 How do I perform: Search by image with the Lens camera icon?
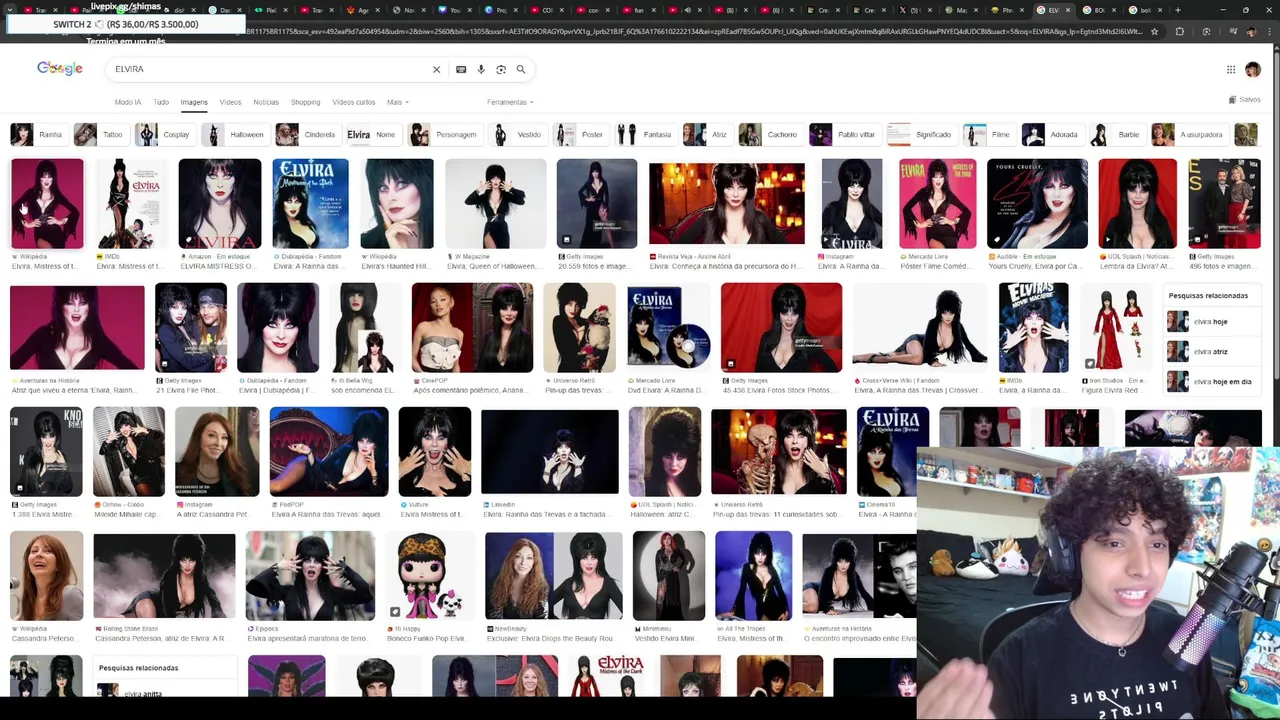coord(501,69)
